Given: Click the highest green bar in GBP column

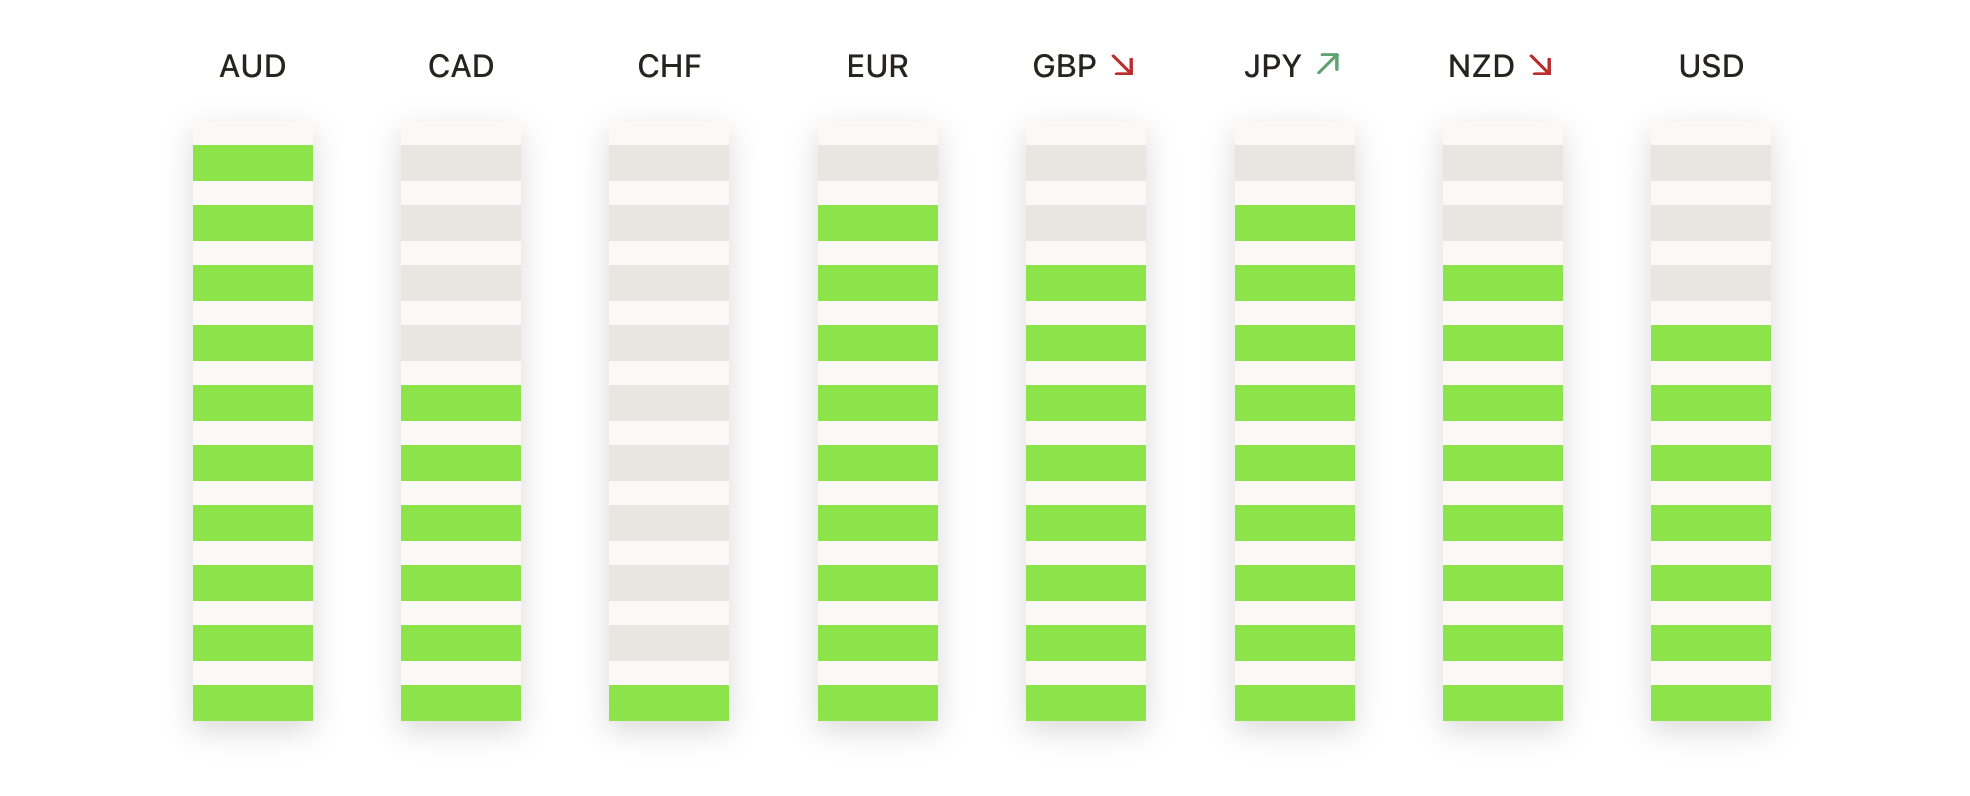Looking at the screenshot, I should click(1086, 283).
